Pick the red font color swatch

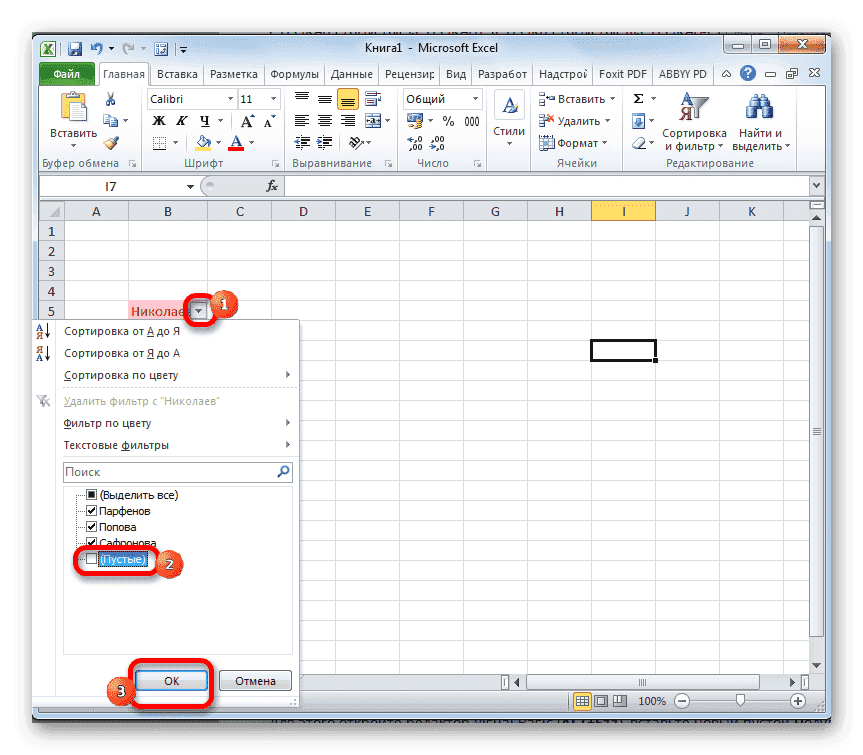(x=236, y=144)
